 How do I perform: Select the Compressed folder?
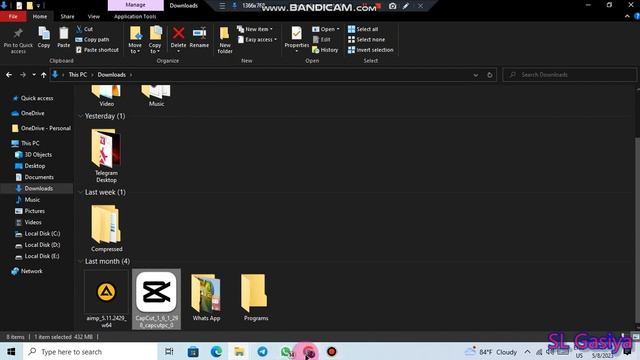click(107, 228)
